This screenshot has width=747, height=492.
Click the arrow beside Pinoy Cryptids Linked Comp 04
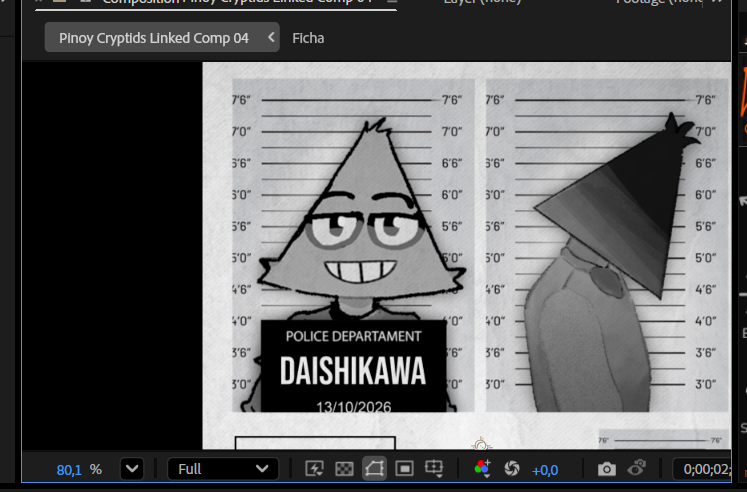tap(272, 37)
